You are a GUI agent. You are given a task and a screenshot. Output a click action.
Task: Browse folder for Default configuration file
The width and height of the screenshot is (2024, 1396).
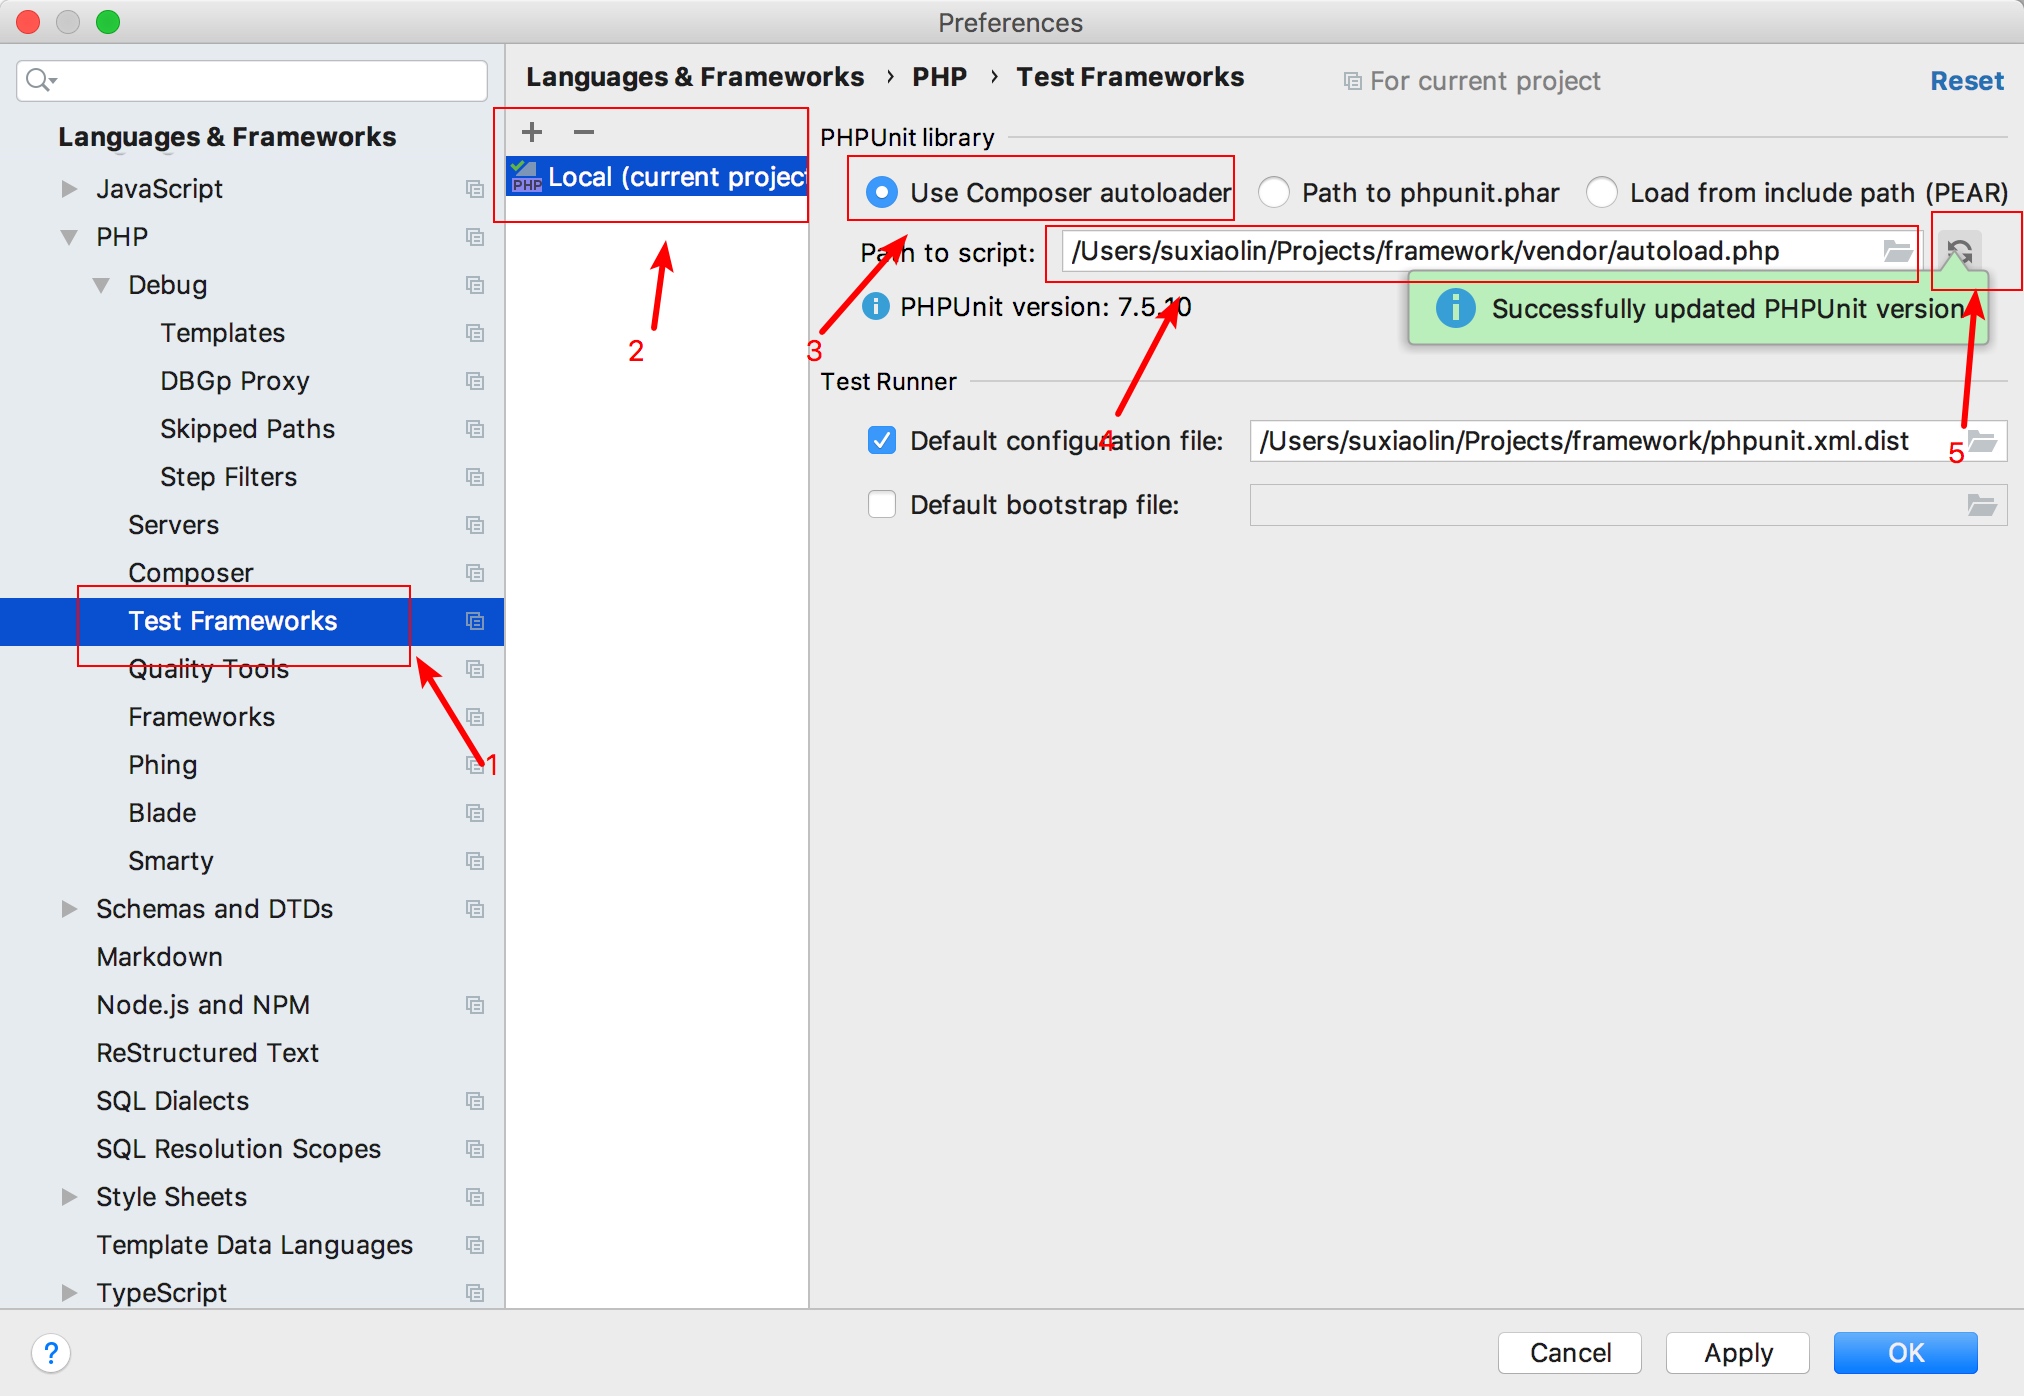[1983, 441]
